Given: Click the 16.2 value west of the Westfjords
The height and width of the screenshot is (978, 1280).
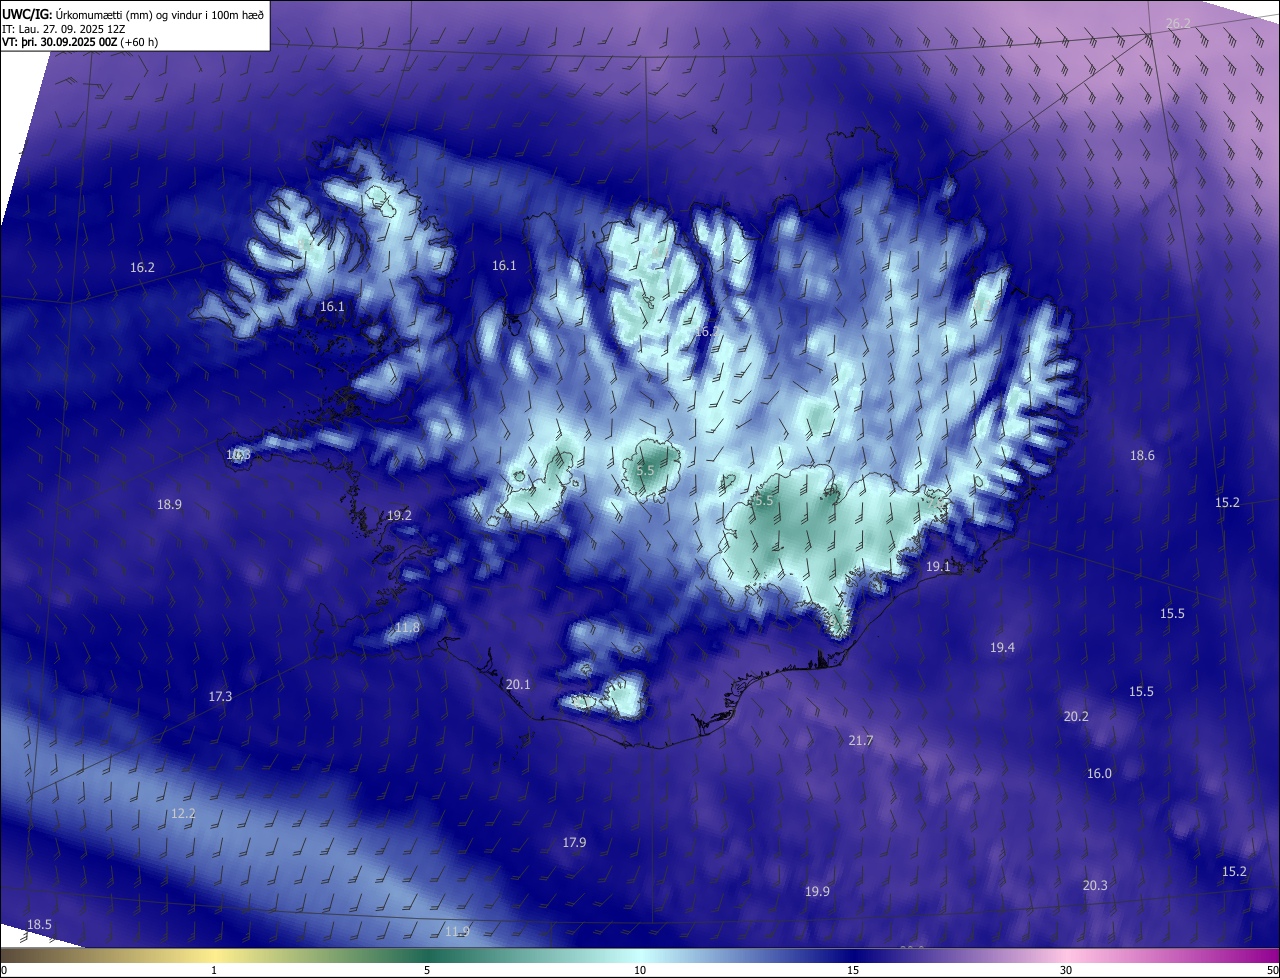Looking at the screenshot, I should pos(143,268).
